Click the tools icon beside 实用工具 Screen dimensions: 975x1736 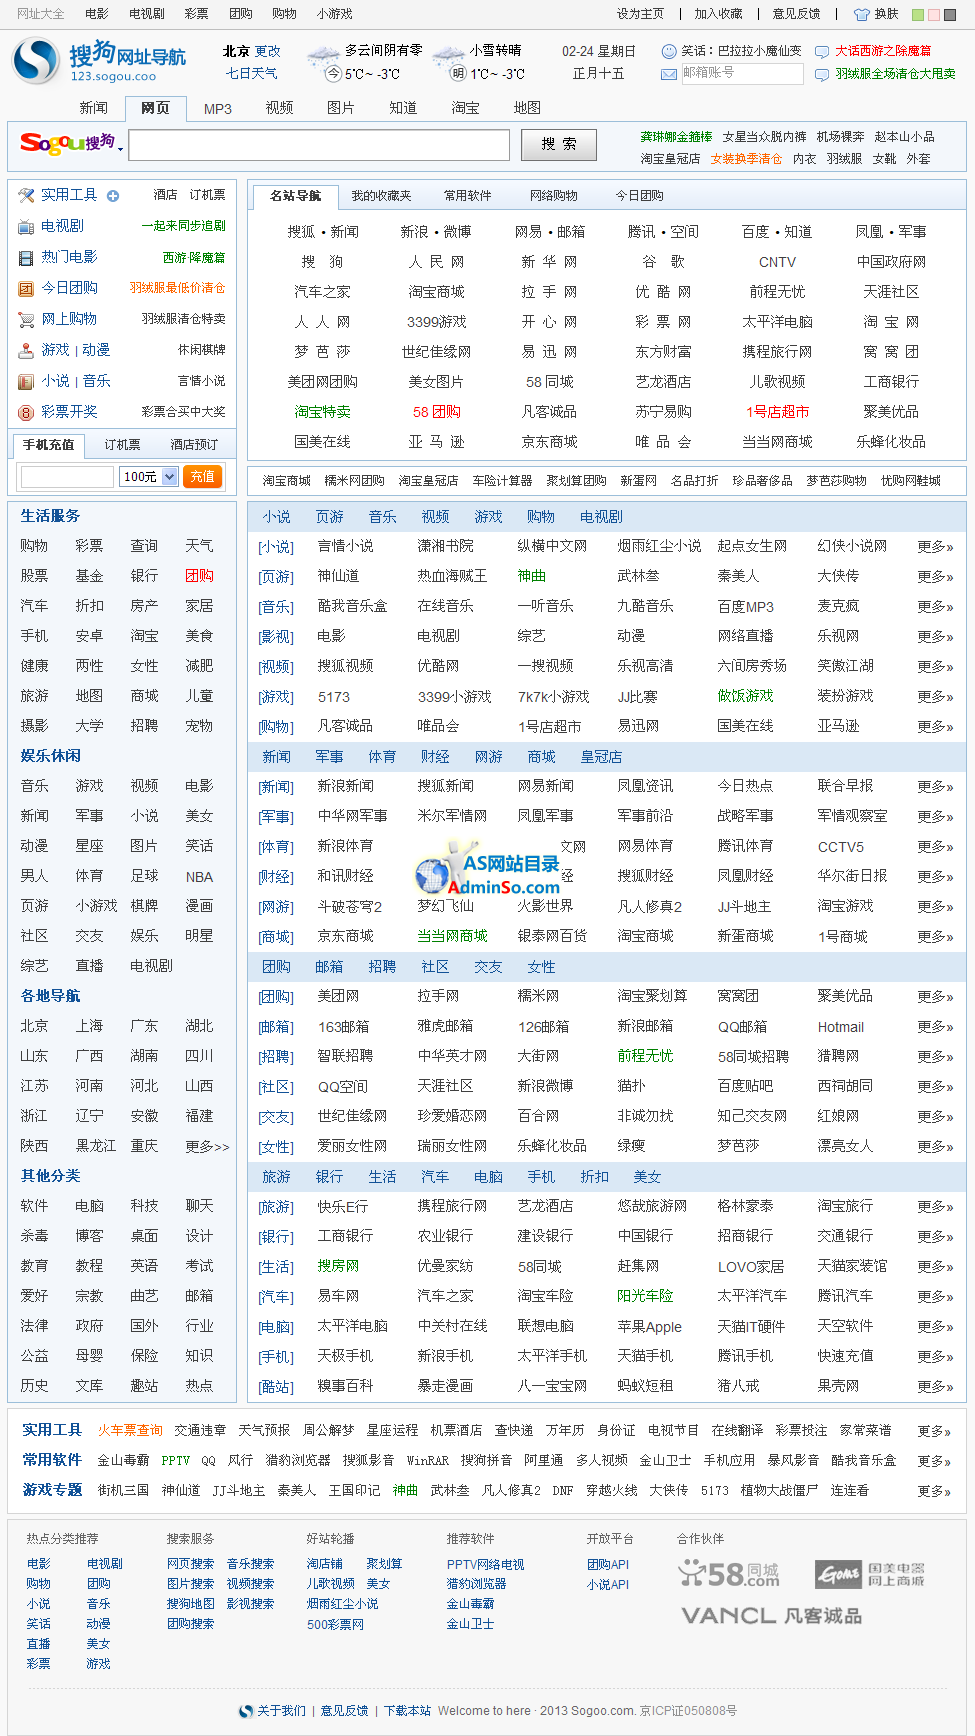pos(26,195)
